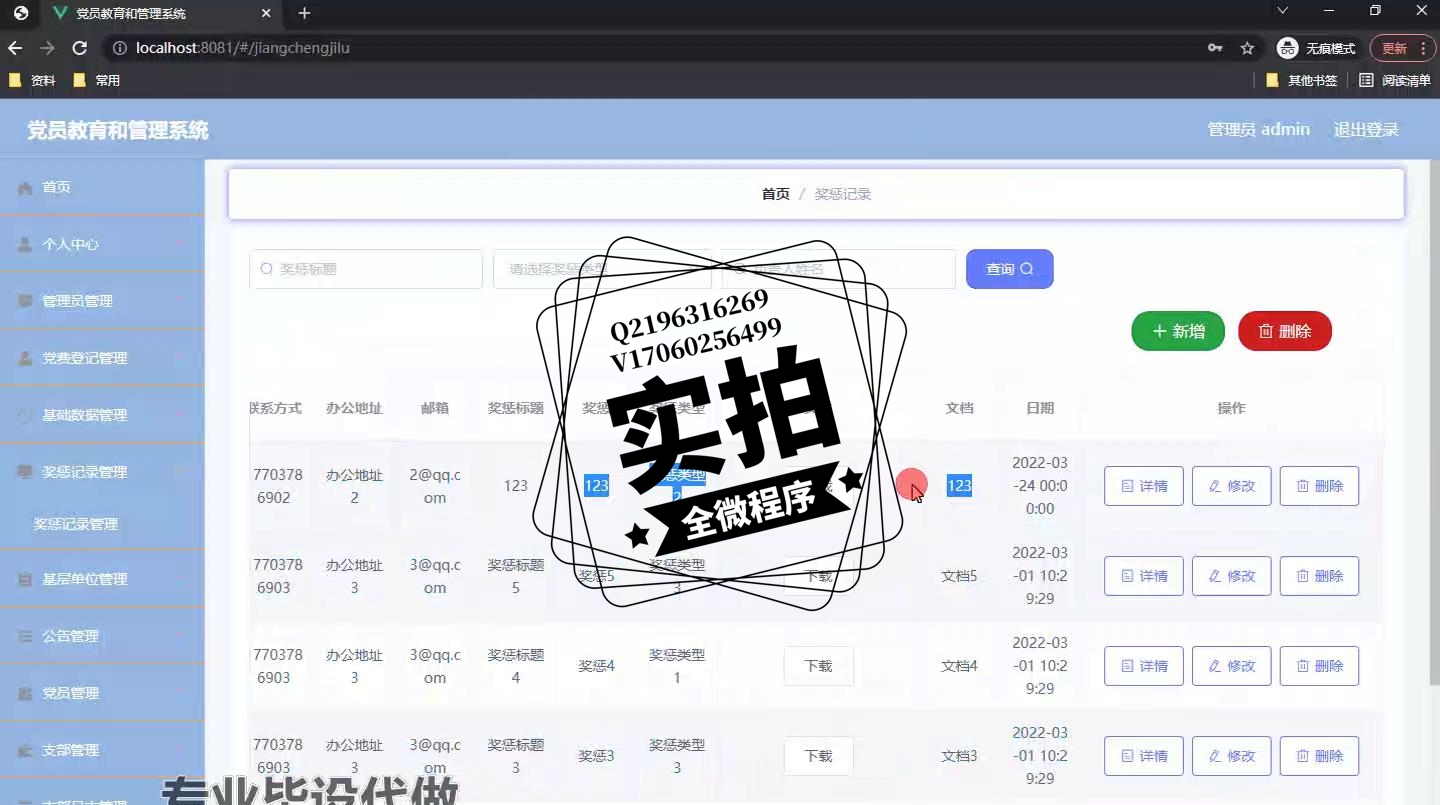Click 文档 column header
The height and width of the screenshot is (805, 1440).
(x=959, y=408)
